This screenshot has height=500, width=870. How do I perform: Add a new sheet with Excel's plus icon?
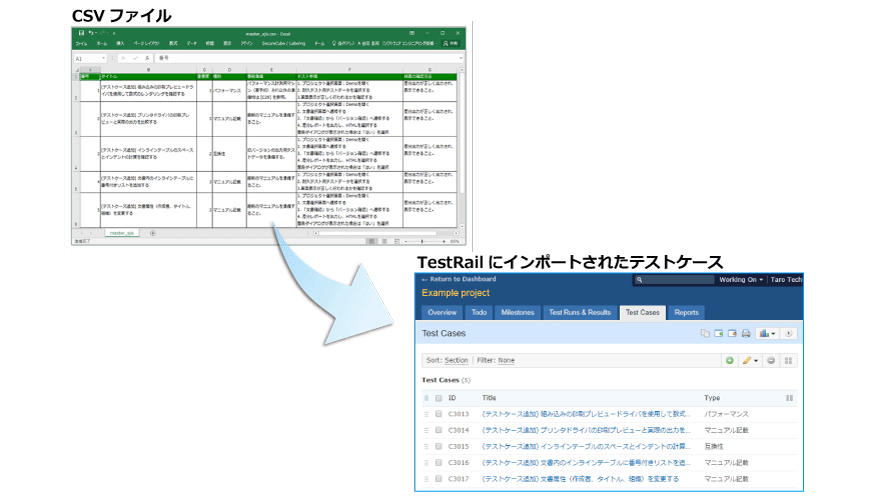point(153,233)
